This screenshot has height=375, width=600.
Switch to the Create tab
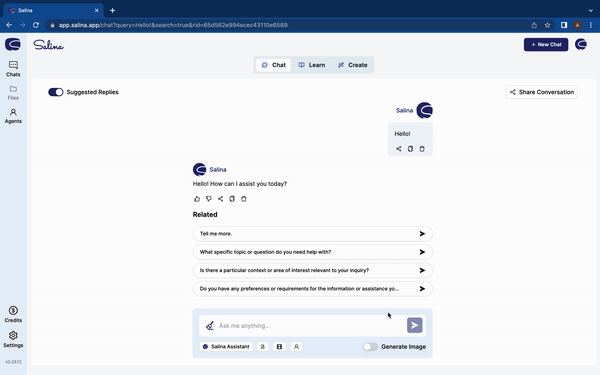pyautogui.click(x=352, y=65)
